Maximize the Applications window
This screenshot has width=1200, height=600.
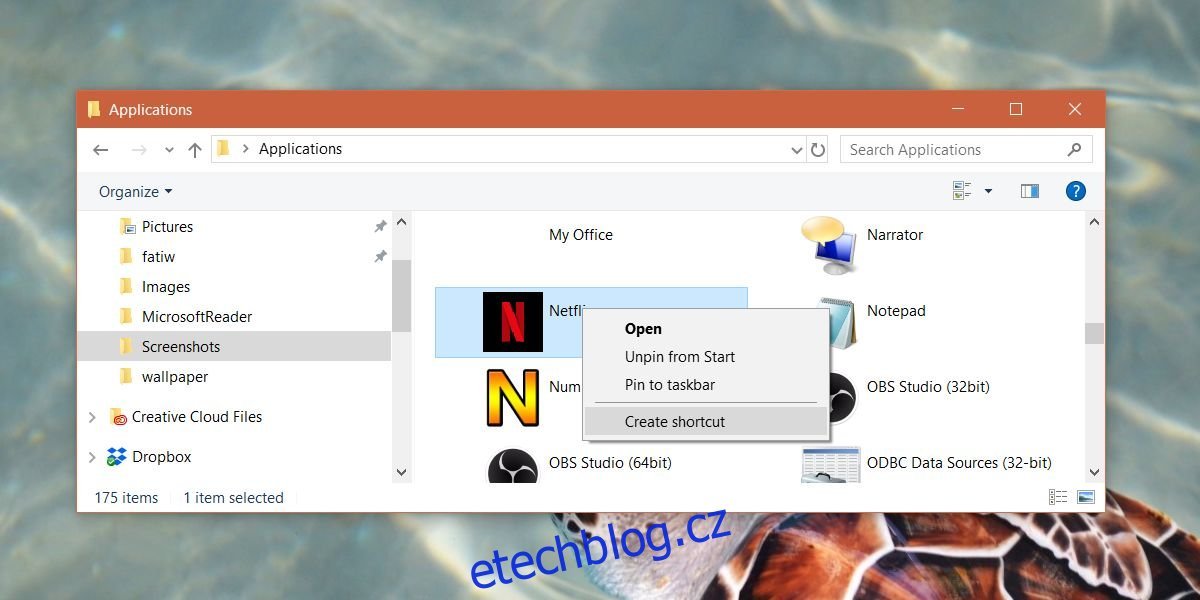pyautogui.click(x=1016, y=109)
